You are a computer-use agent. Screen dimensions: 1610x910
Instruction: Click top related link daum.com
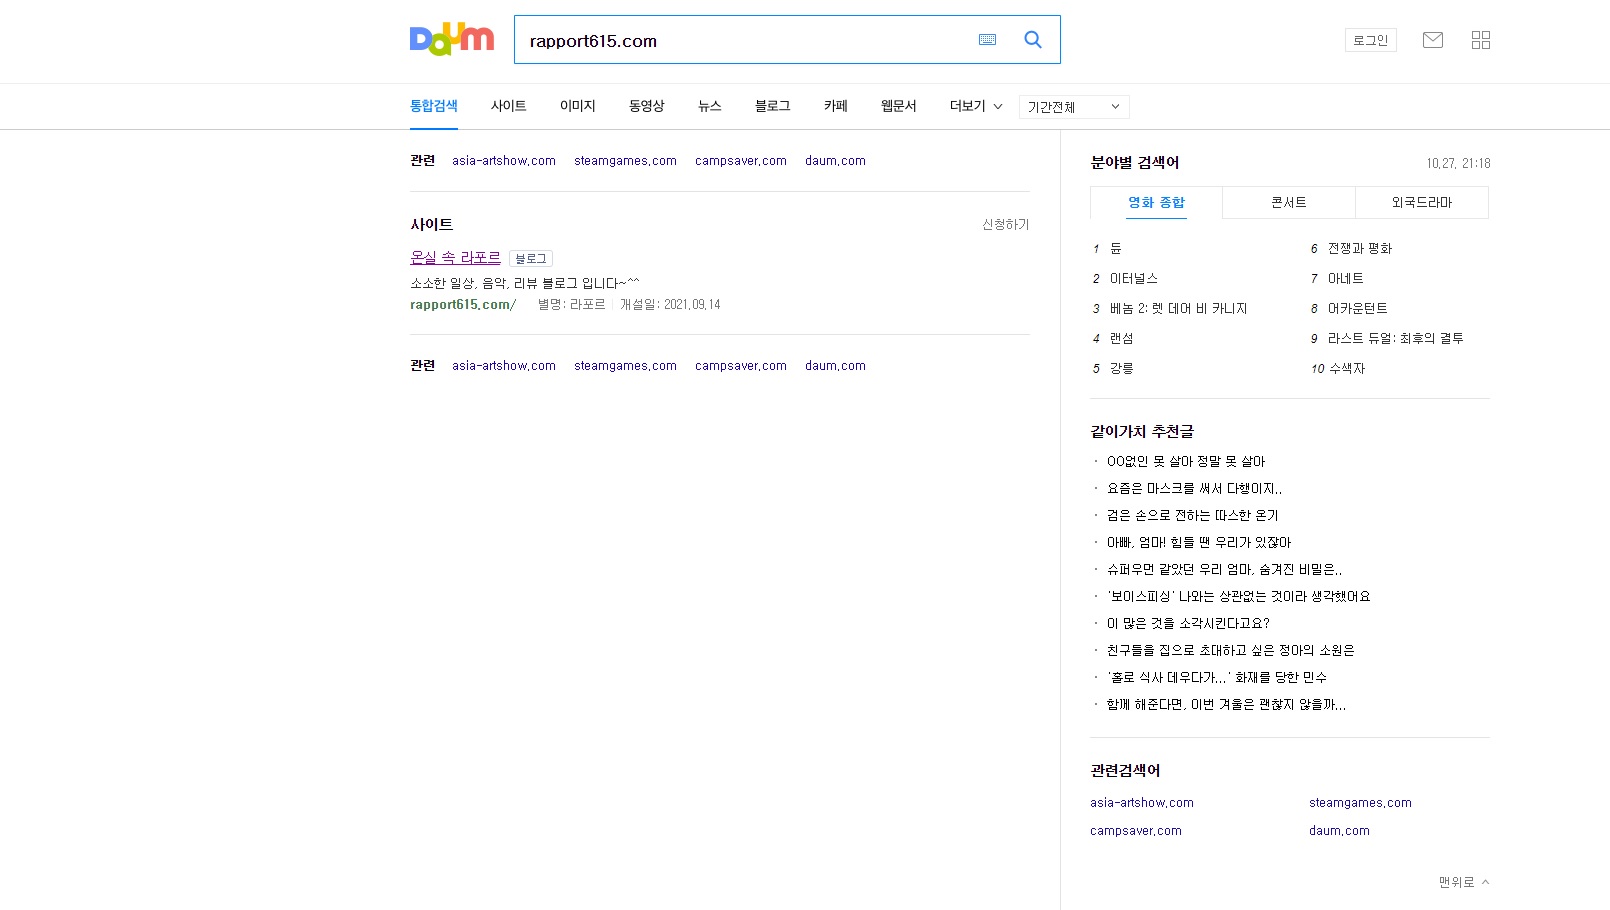tap(835, 161)
